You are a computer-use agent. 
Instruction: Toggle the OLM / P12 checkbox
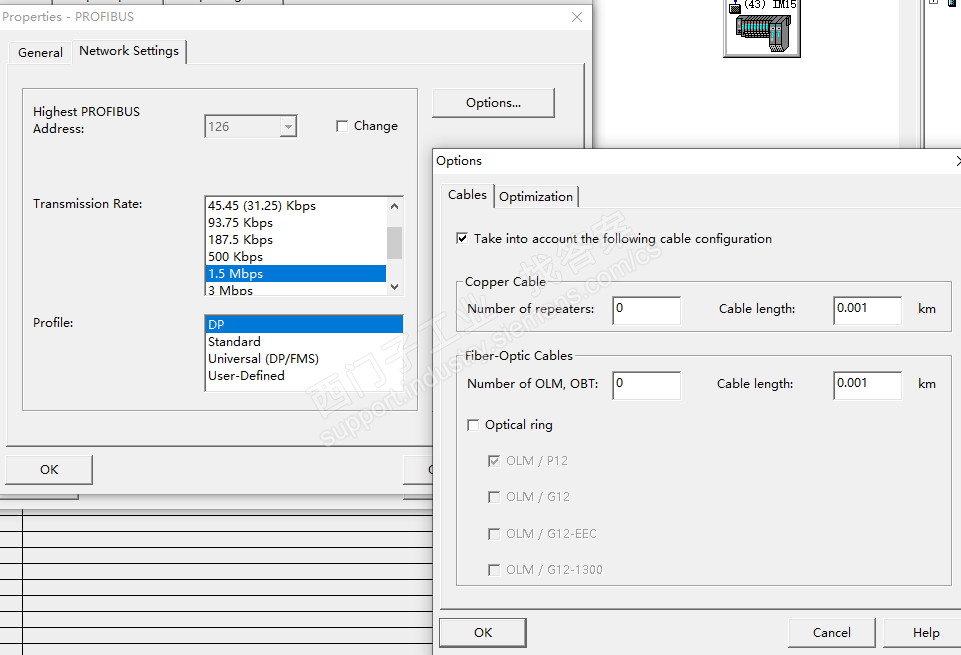click(x=493, y=461)
